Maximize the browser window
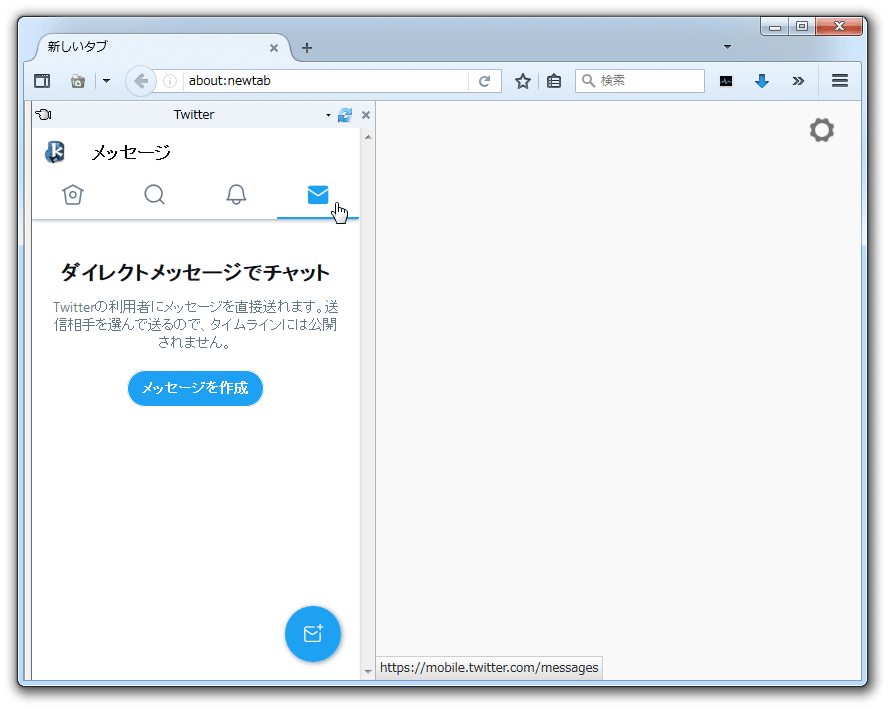Viewport: 889px width, 709px height. tap(801, 27)
